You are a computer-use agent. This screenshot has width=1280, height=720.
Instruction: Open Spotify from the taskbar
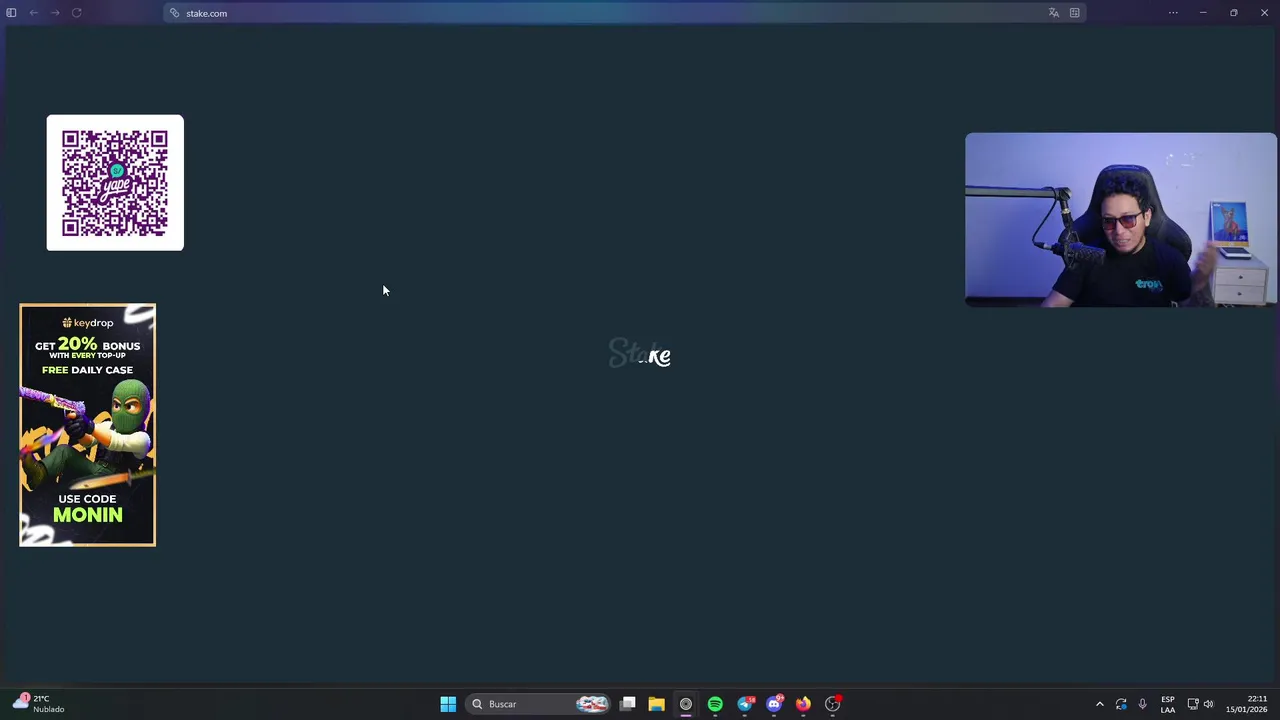pyautogui.click(x=715, y=704)
